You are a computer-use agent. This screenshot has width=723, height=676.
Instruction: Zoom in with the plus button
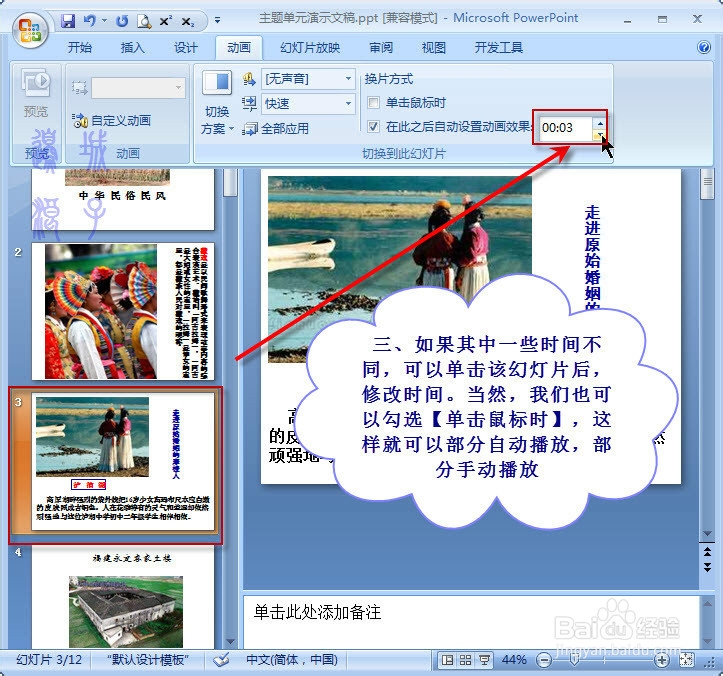pyautogui.click(x=662, y=660)
